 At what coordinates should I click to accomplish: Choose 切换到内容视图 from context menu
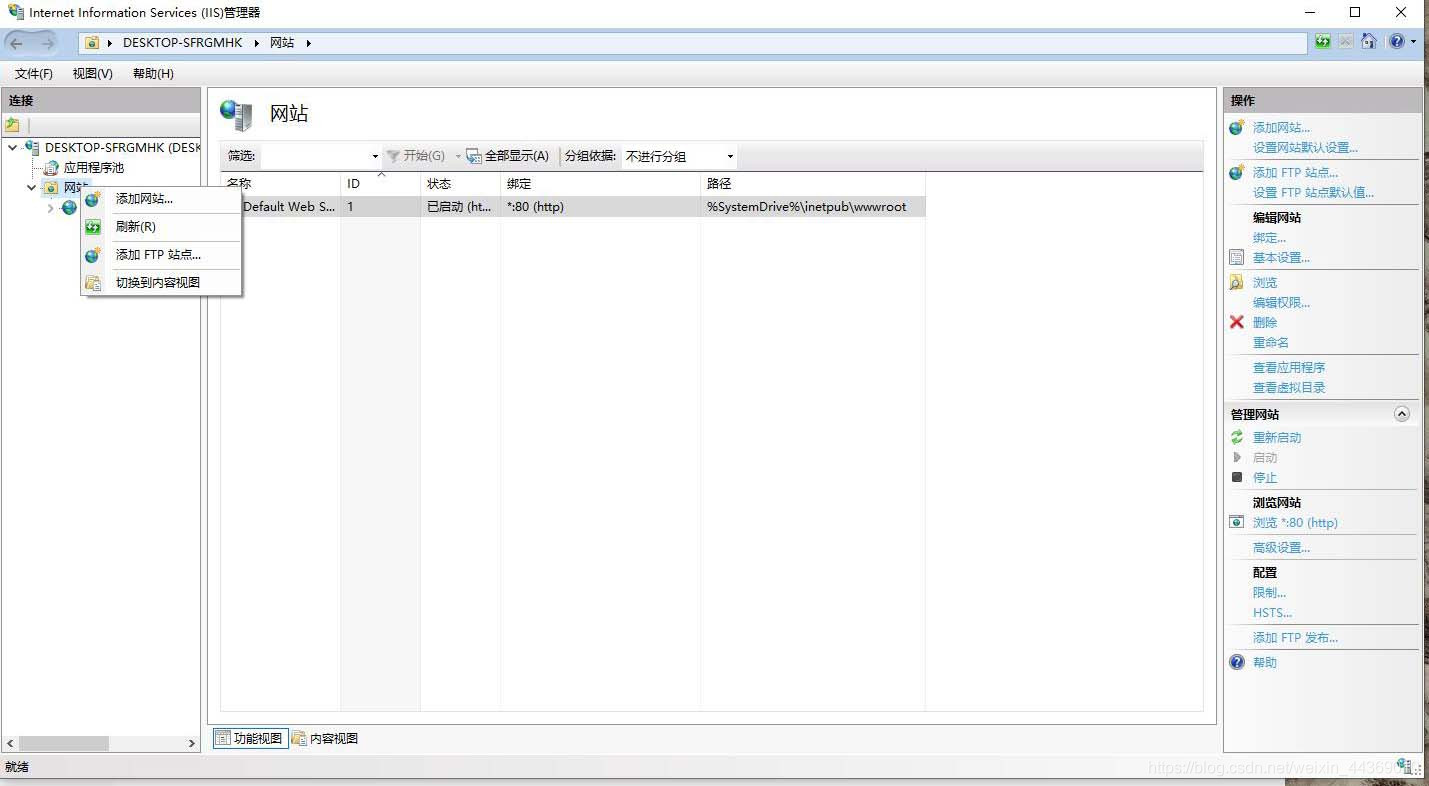click(162, 283)
